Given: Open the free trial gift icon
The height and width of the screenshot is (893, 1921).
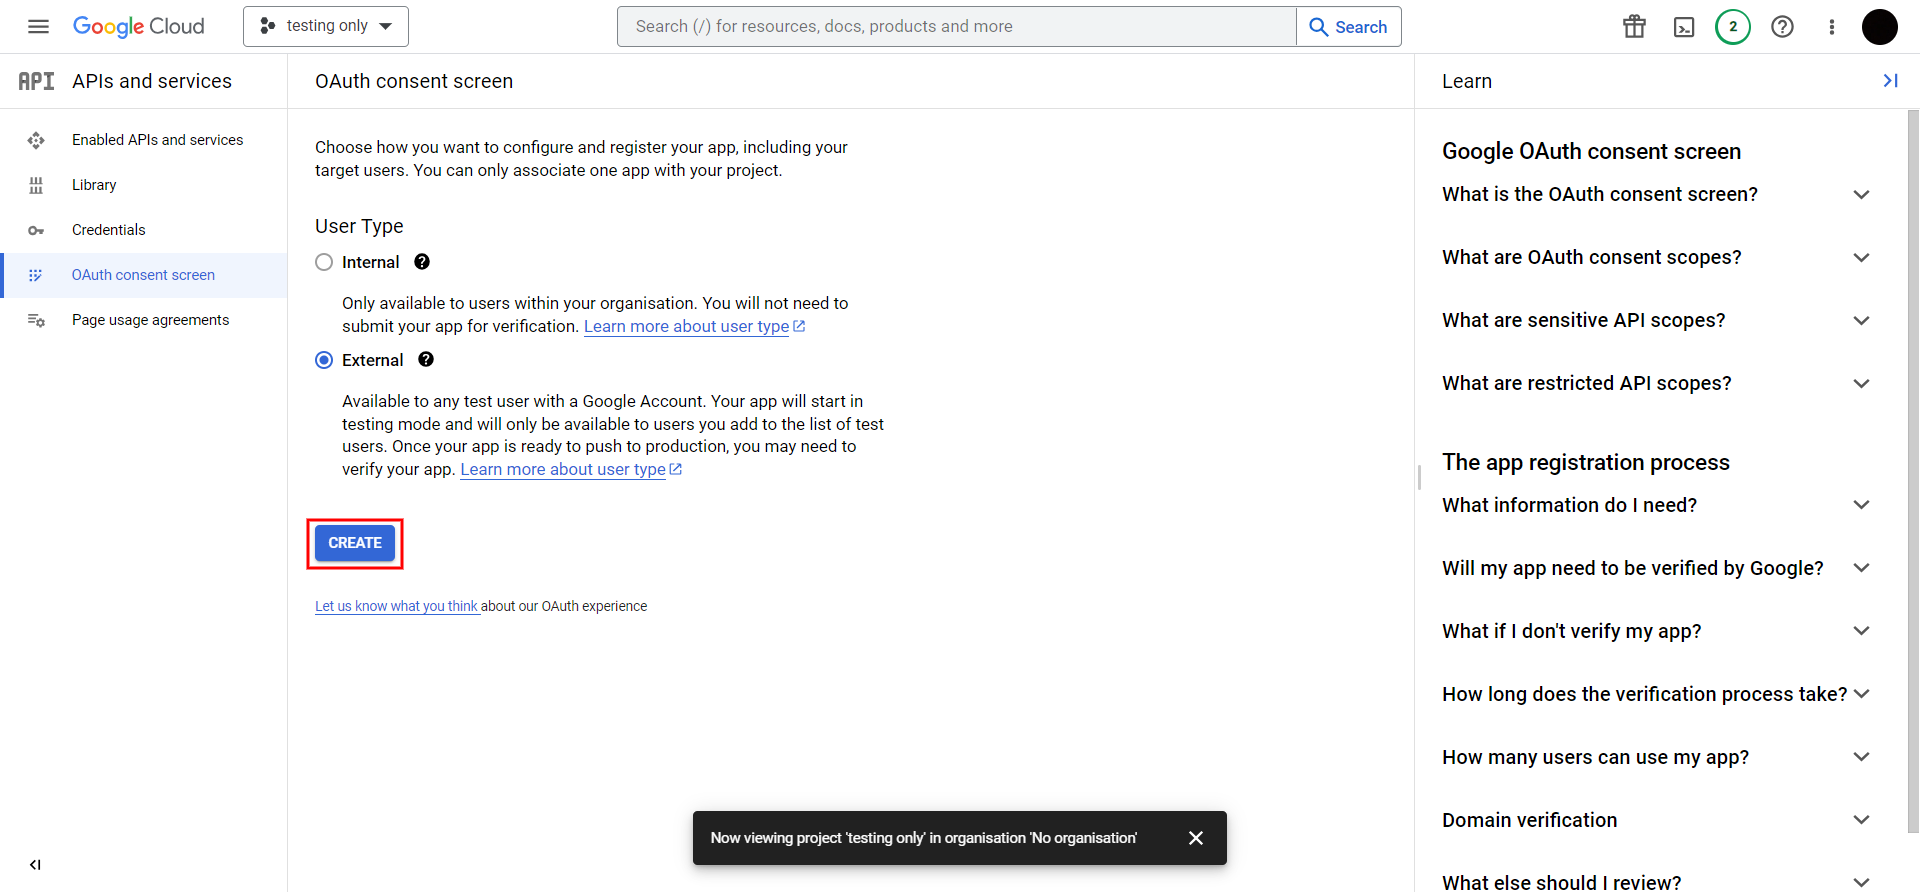Looking at the screenshot, I should coord(1634,27).
